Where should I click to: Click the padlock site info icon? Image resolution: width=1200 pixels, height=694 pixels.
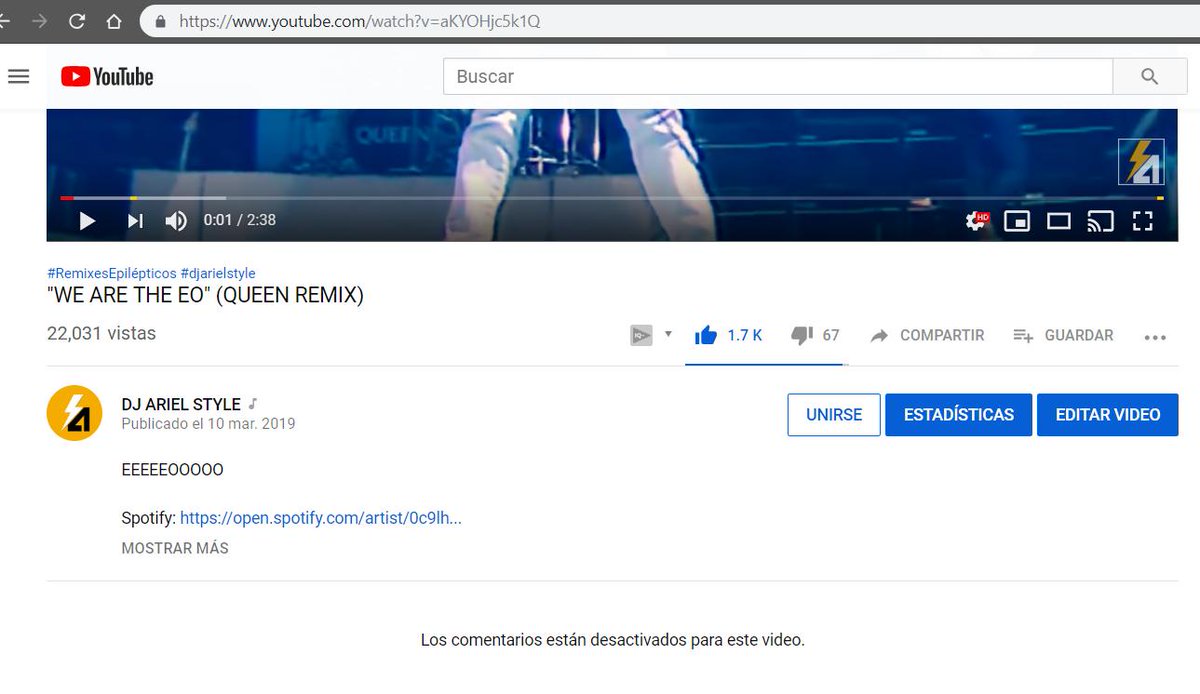(x=160, y=21)
